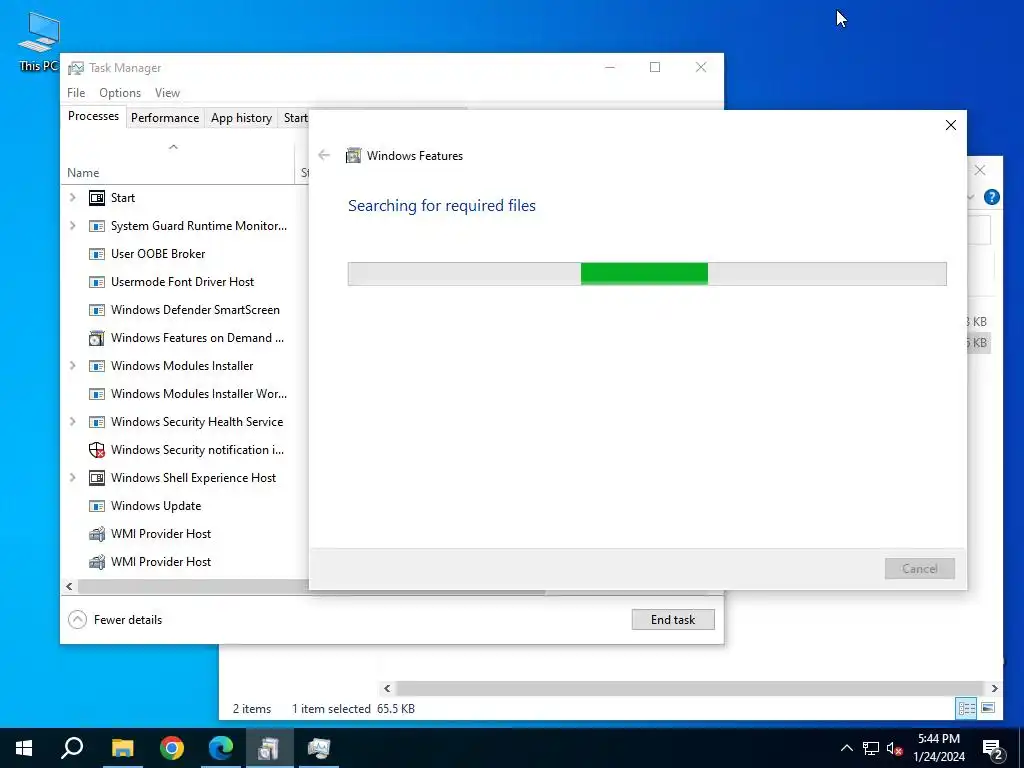Click the Windows Update process icon

click(x=97, y=506)
